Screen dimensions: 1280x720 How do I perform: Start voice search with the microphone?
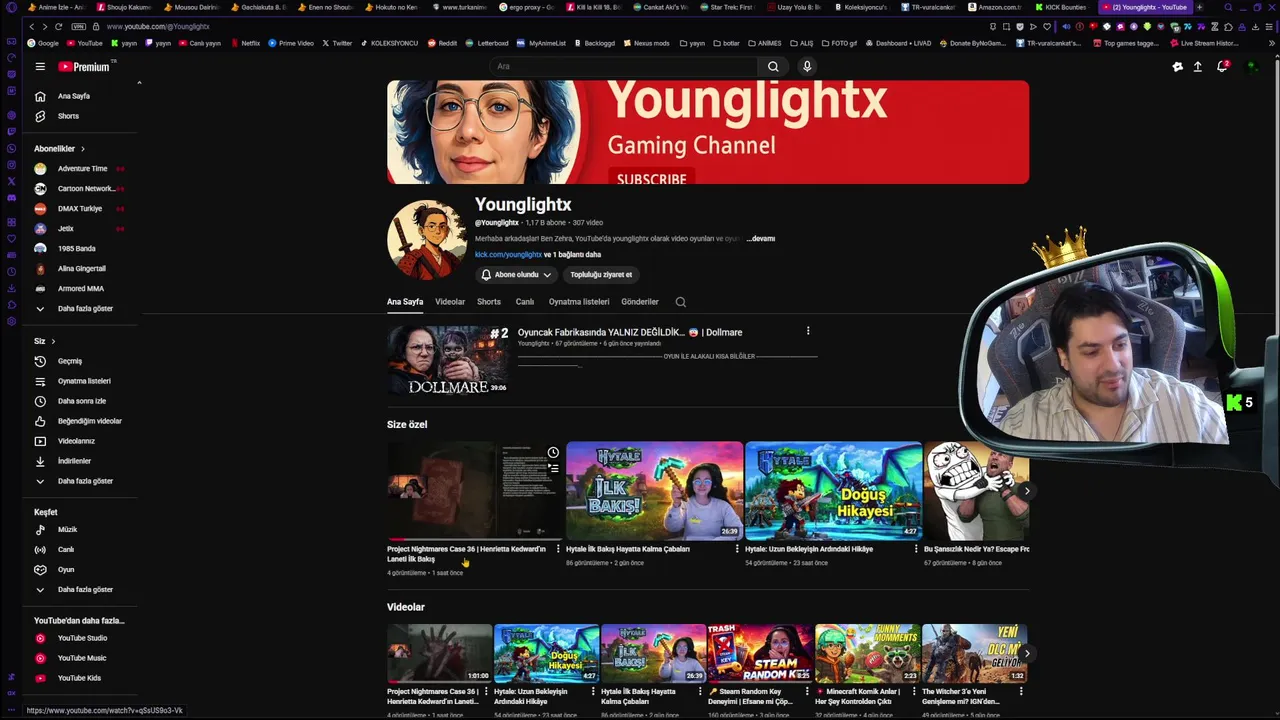pos(807,67)
